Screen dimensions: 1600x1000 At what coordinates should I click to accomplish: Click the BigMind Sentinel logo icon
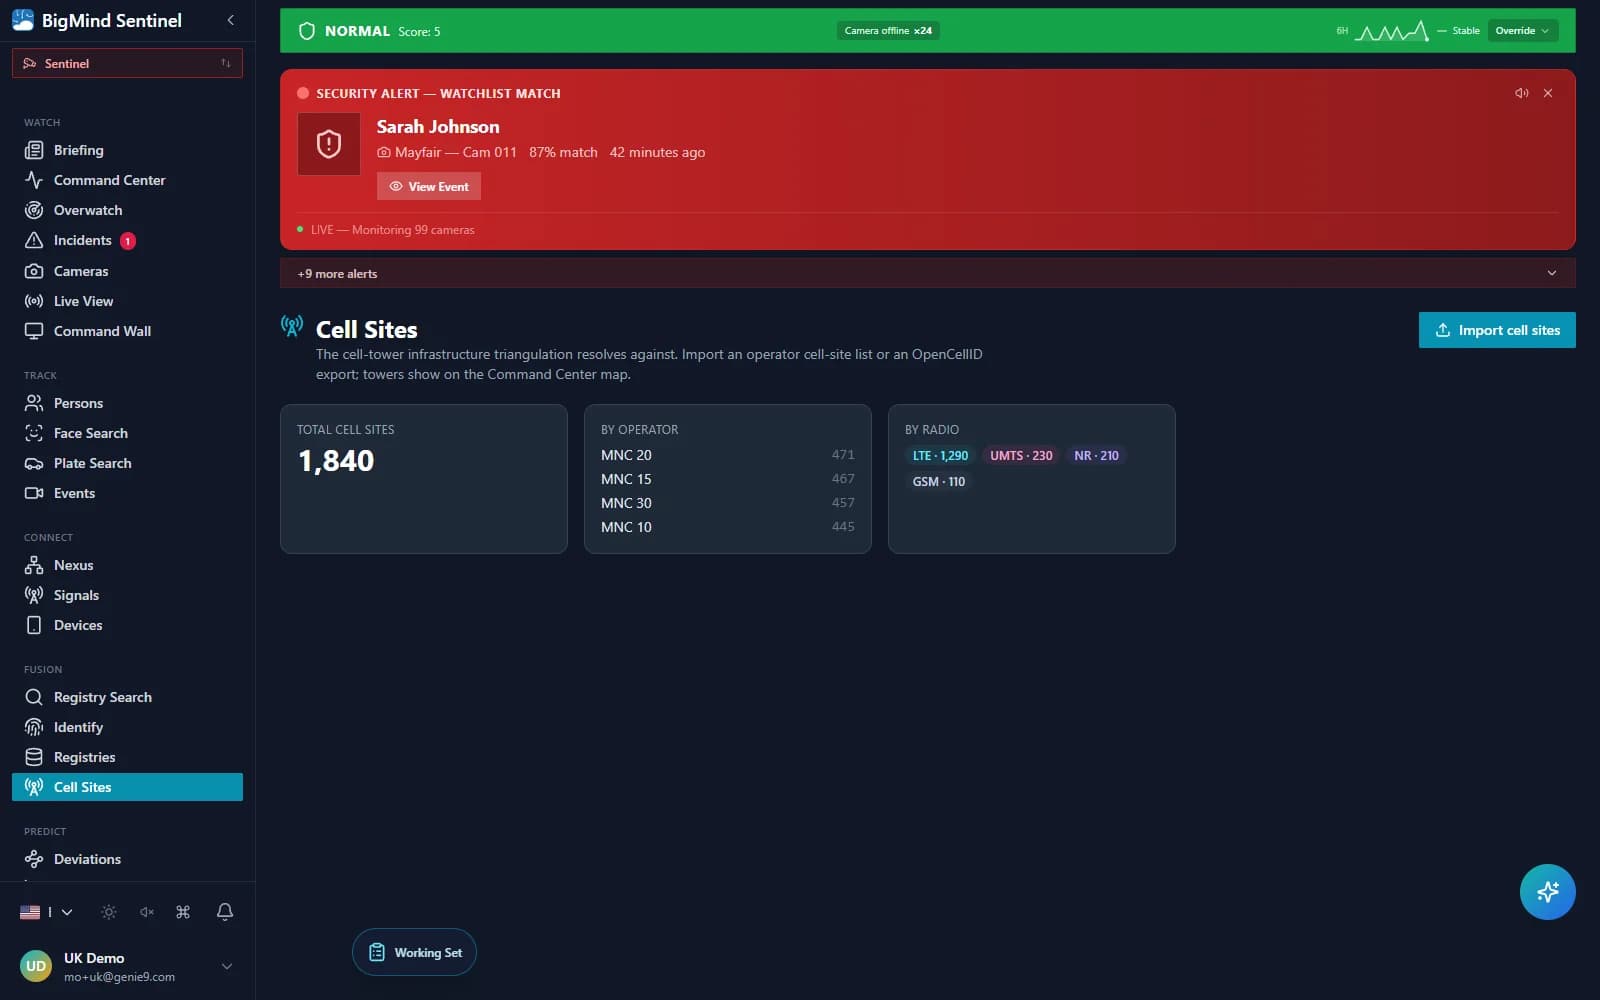pyautogui.click(x=23, y=20)
